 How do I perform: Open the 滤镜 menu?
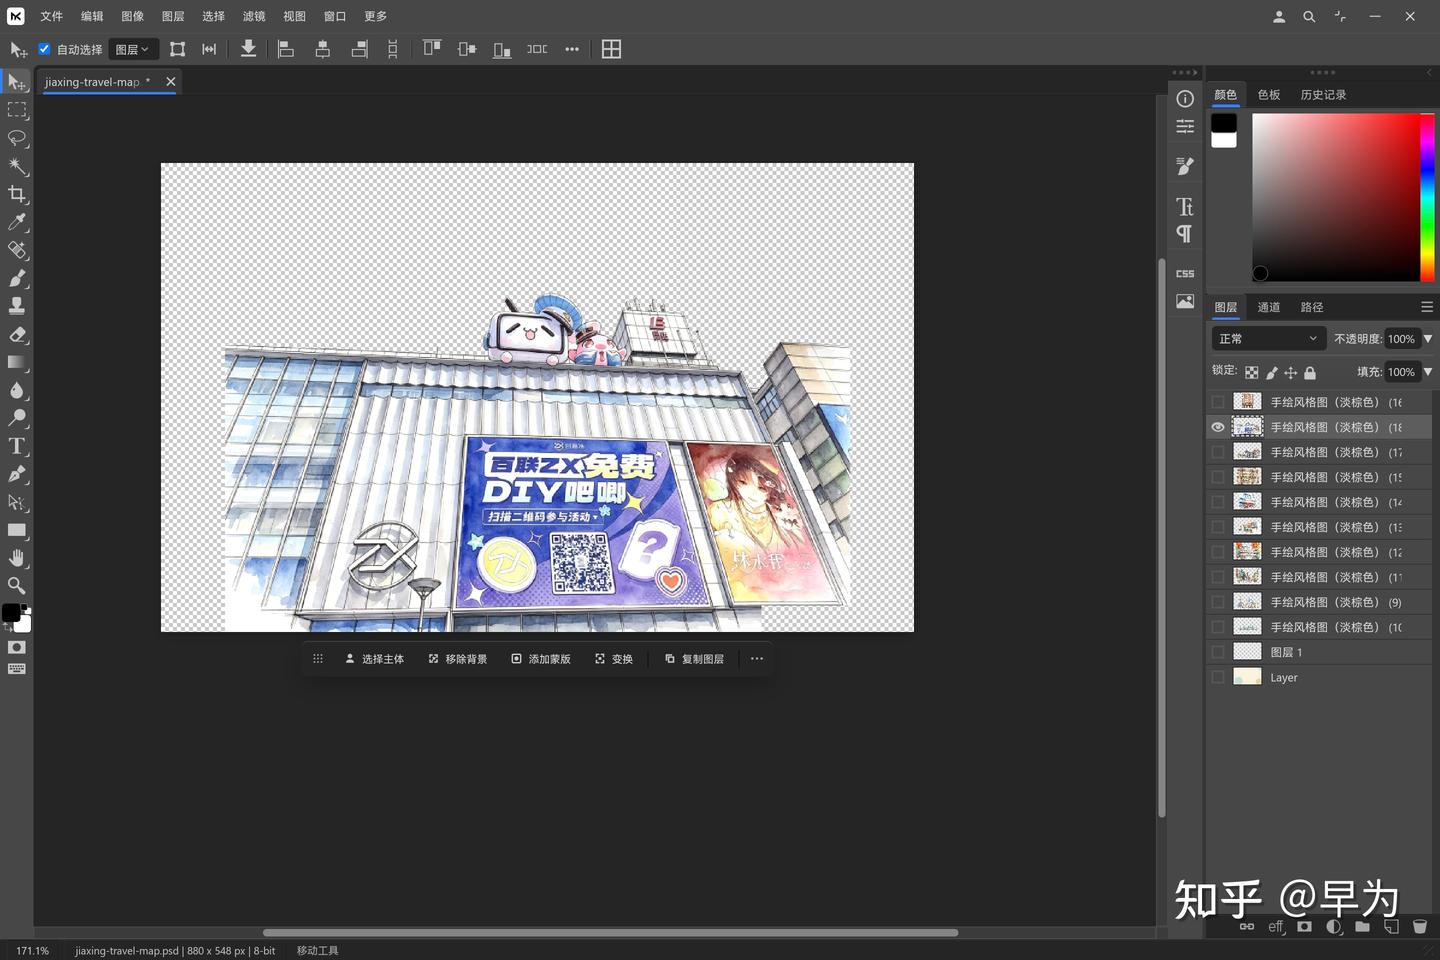[x=254, y=17]
